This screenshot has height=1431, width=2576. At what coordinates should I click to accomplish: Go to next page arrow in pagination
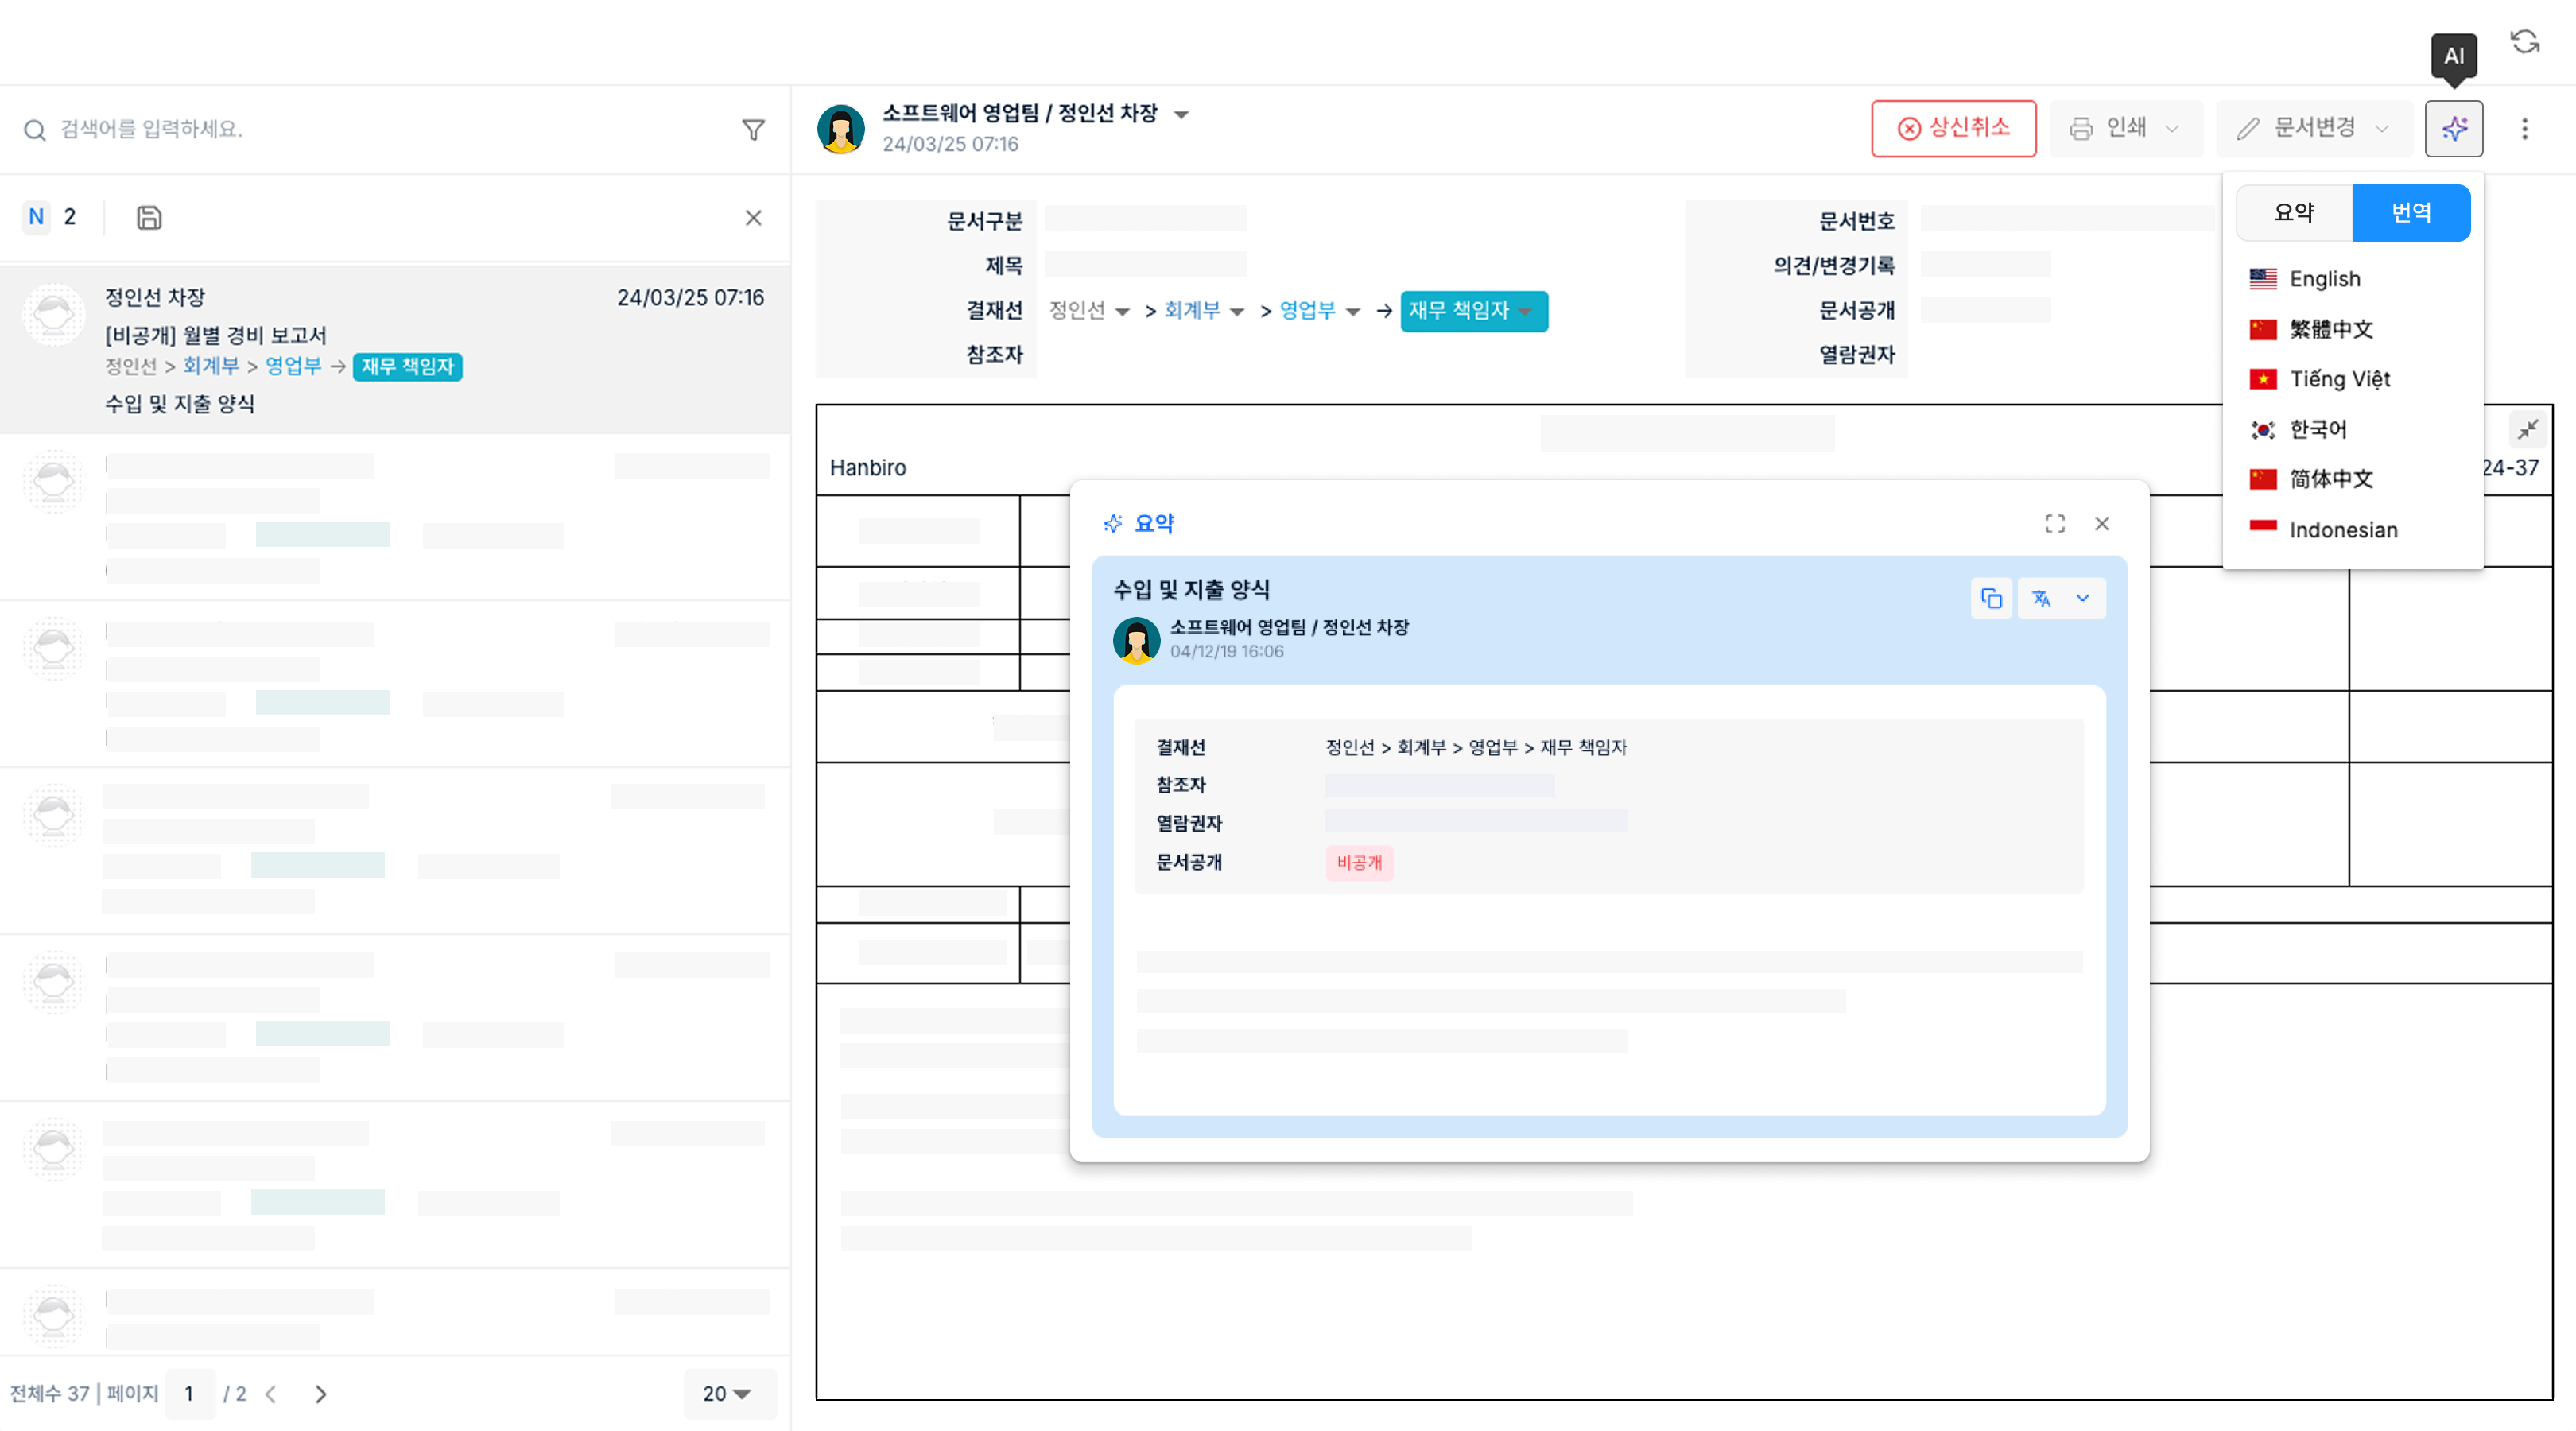[x=320, y=1393]
